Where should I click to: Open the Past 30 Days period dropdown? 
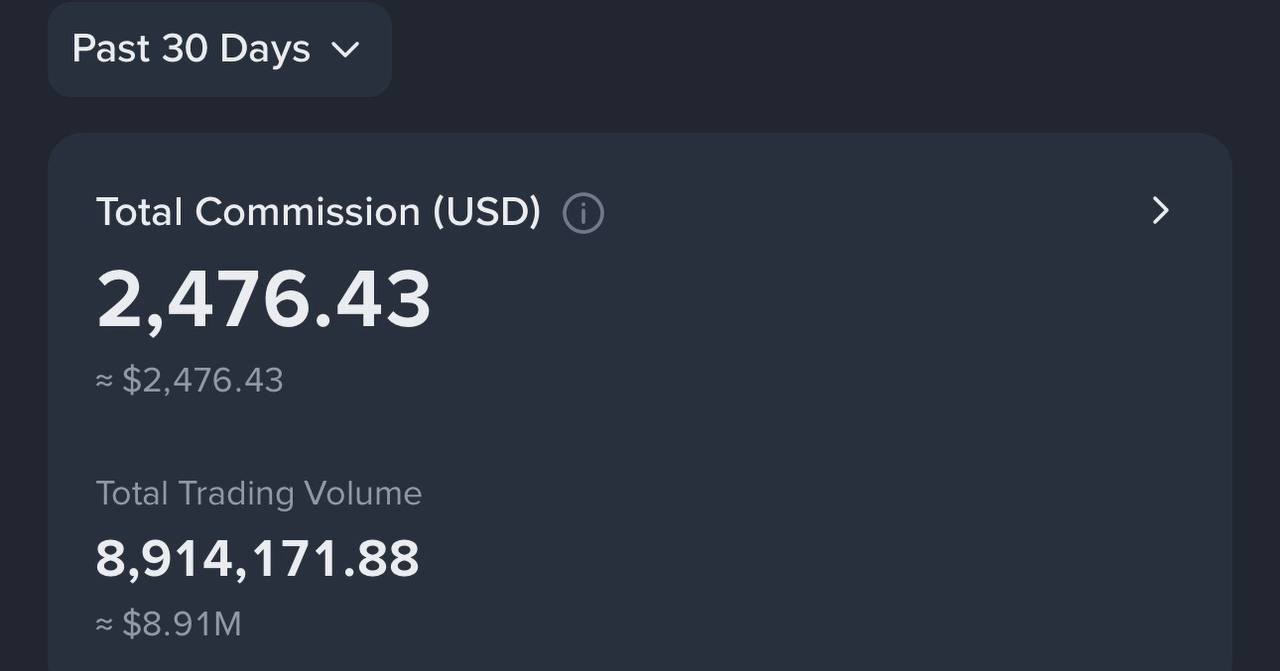[219, 49]
